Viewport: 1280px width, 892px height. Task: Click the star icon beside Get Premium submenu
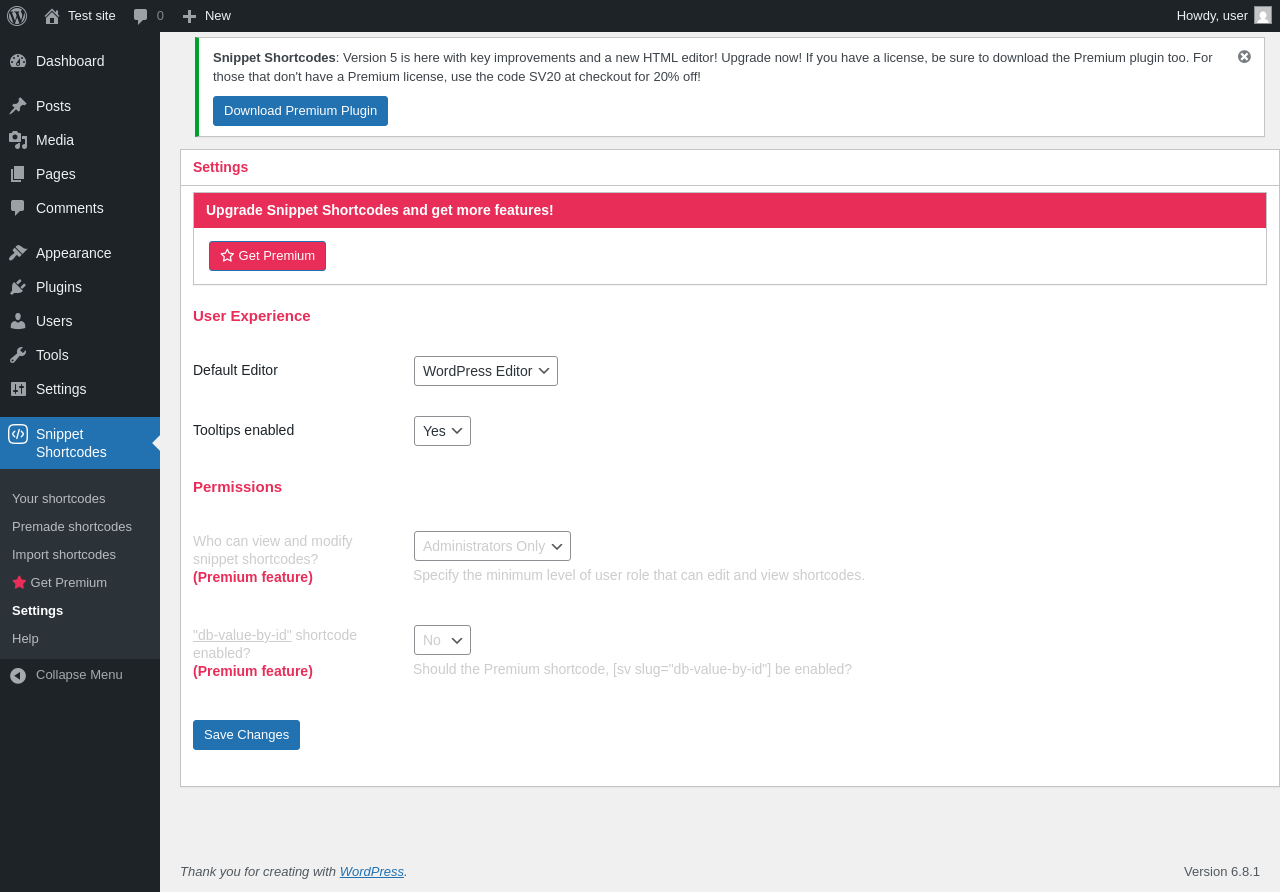click(x=19, y=582)
